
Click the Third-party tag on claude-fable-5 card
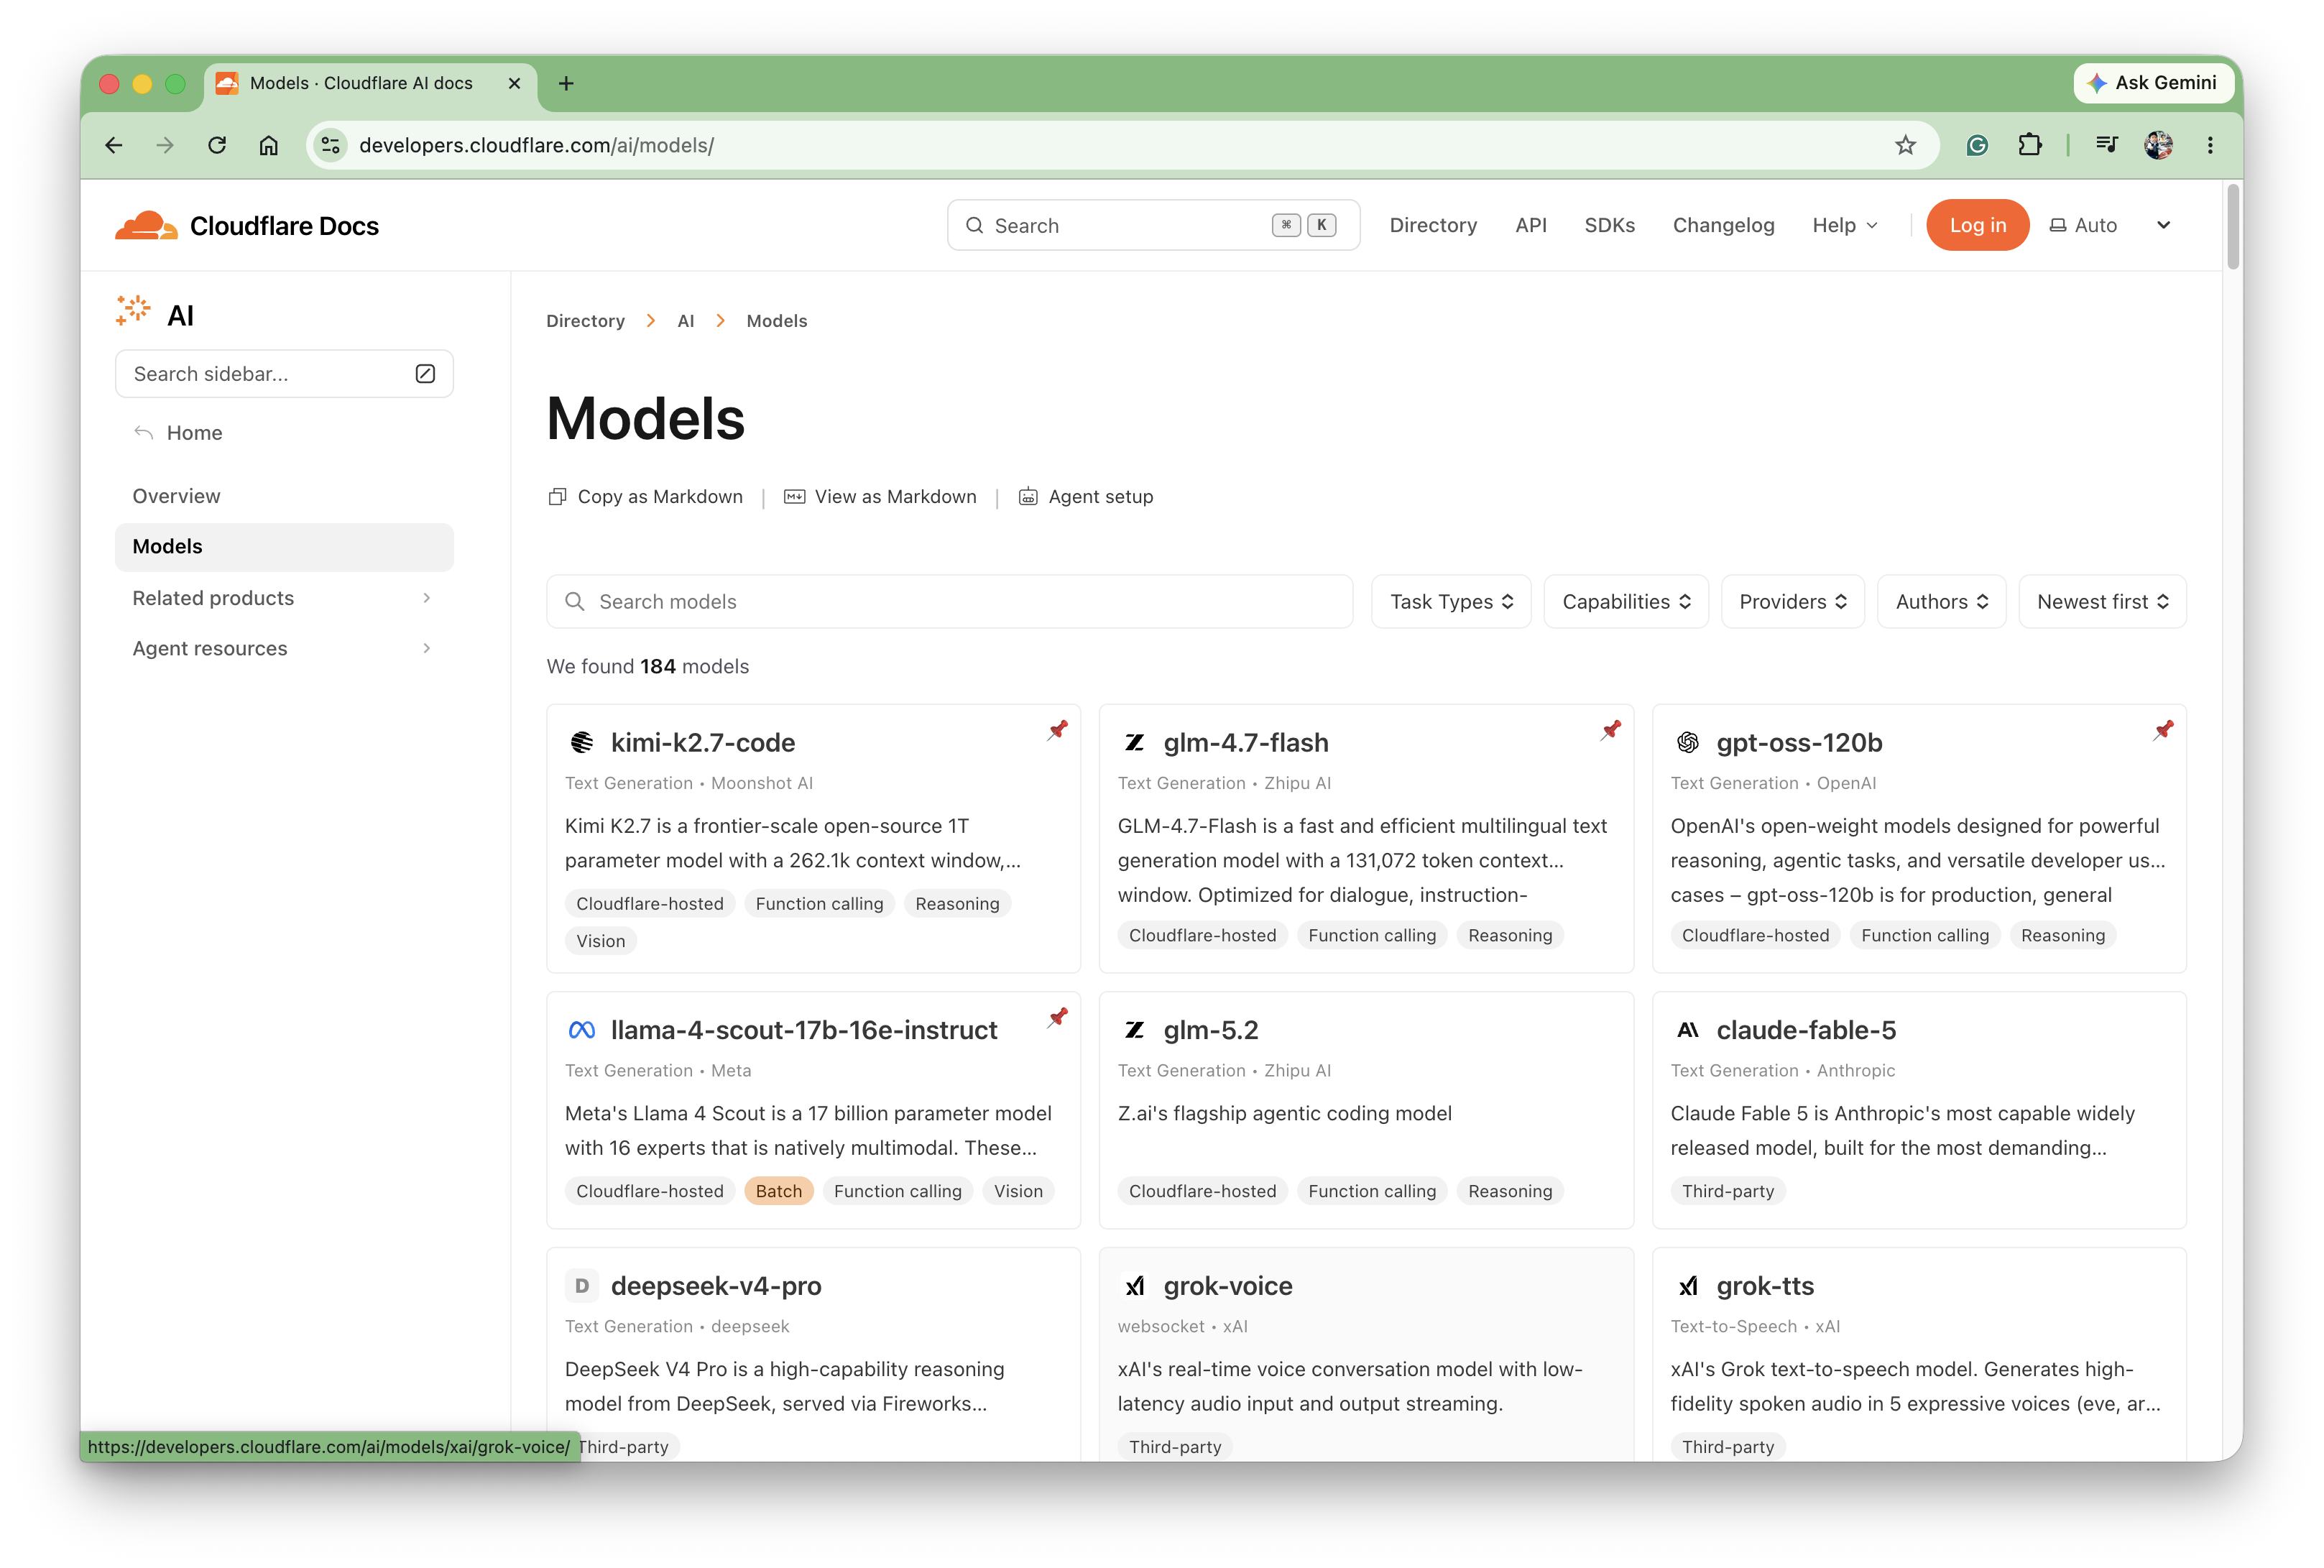point(1728,1191)
